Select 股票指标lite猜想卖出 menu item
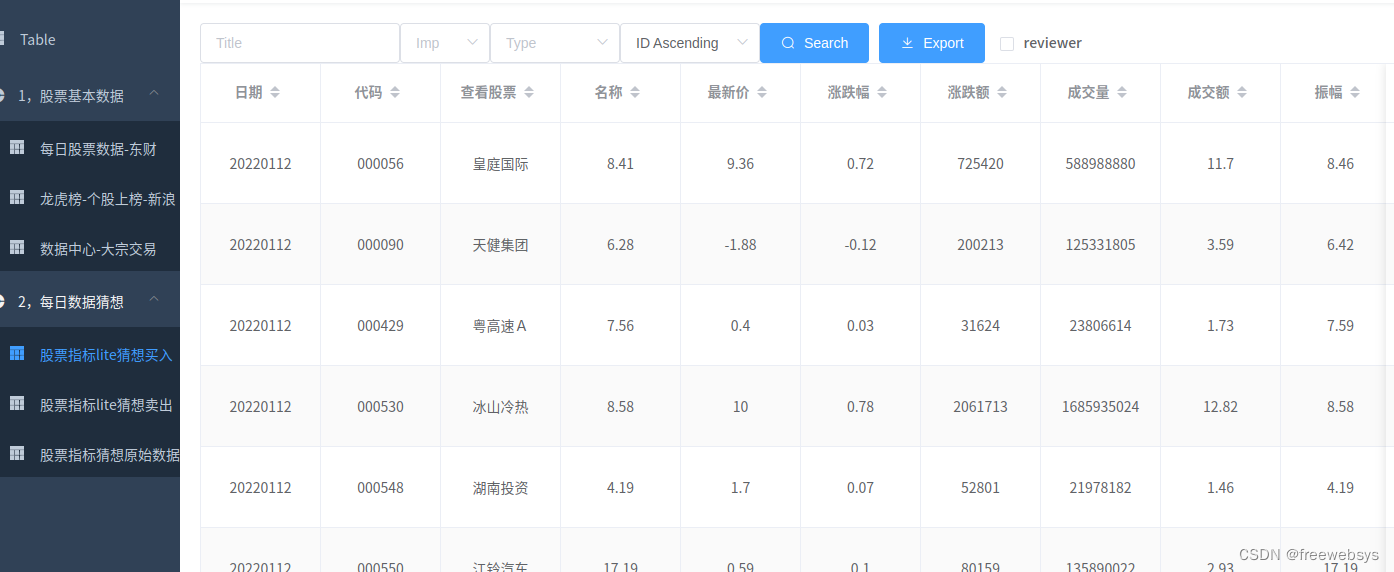 (x=90, y=404)
